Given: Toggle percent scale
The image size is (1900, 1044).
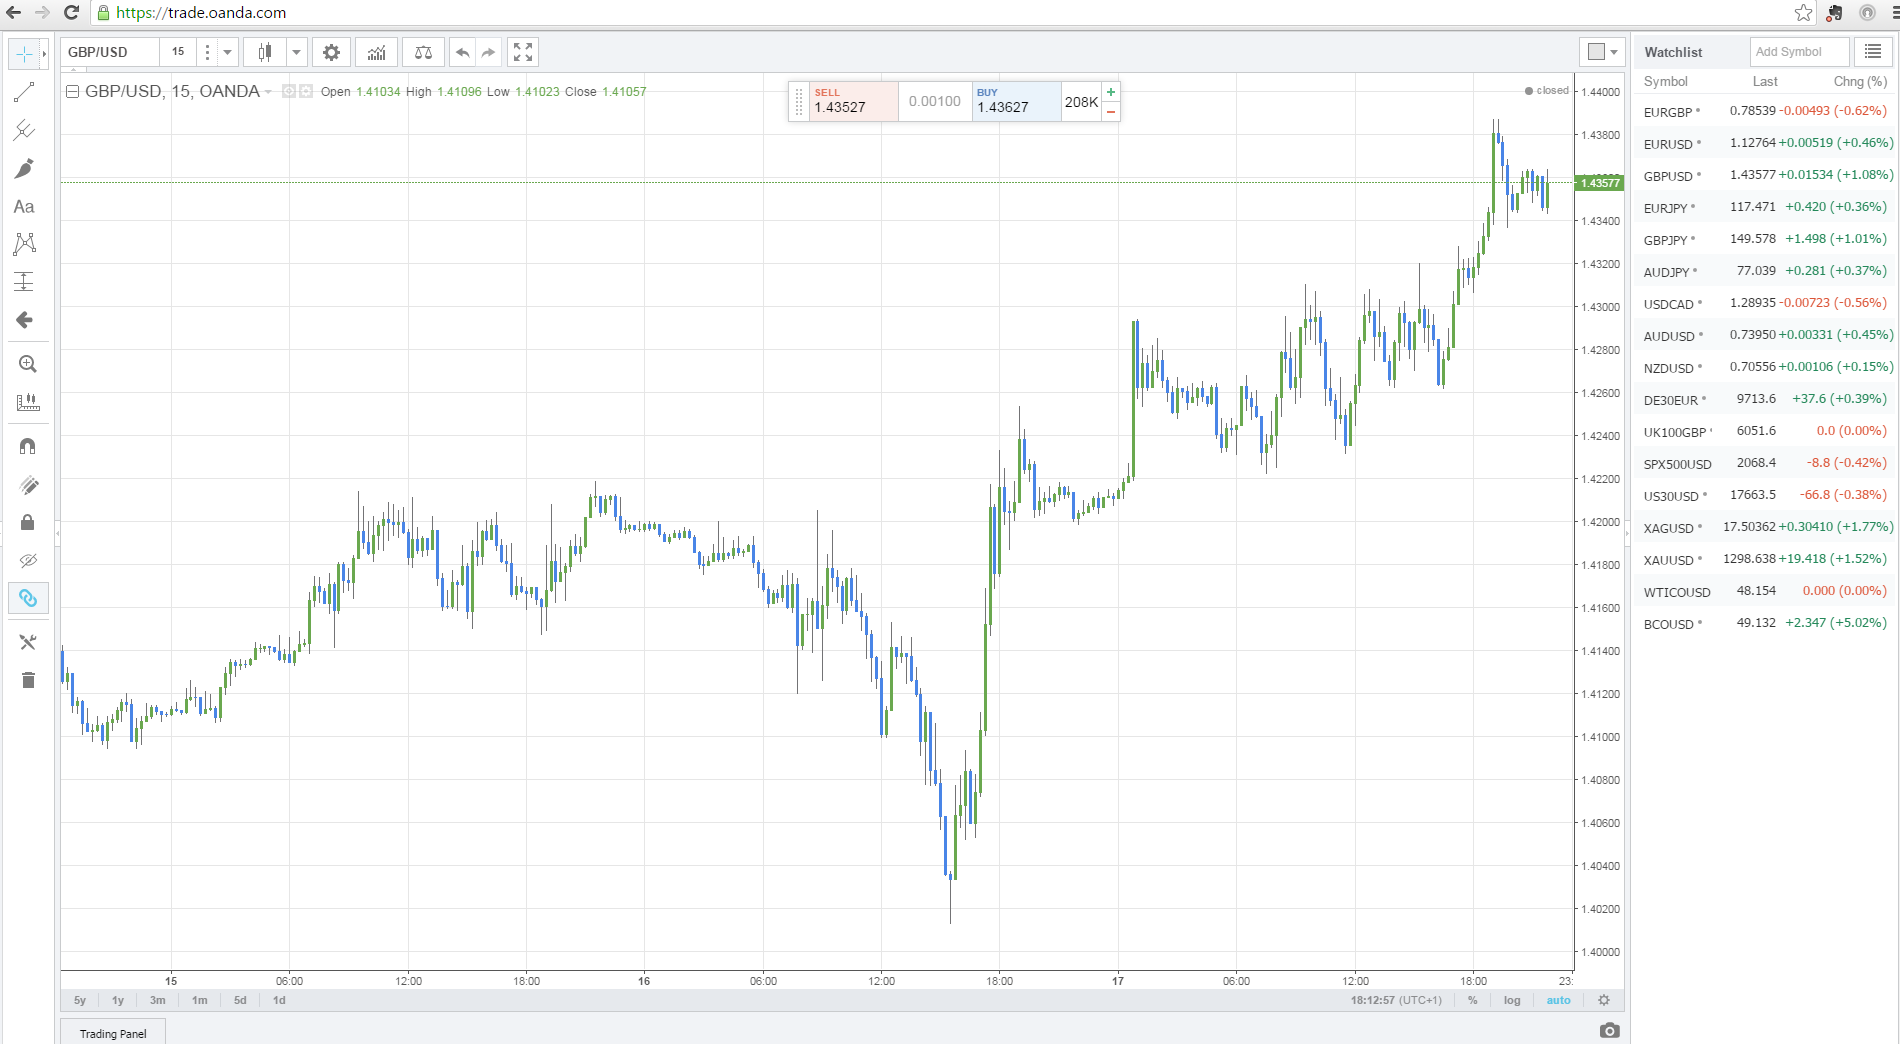Looking at the screenshot, I should coord(1472,1000).
